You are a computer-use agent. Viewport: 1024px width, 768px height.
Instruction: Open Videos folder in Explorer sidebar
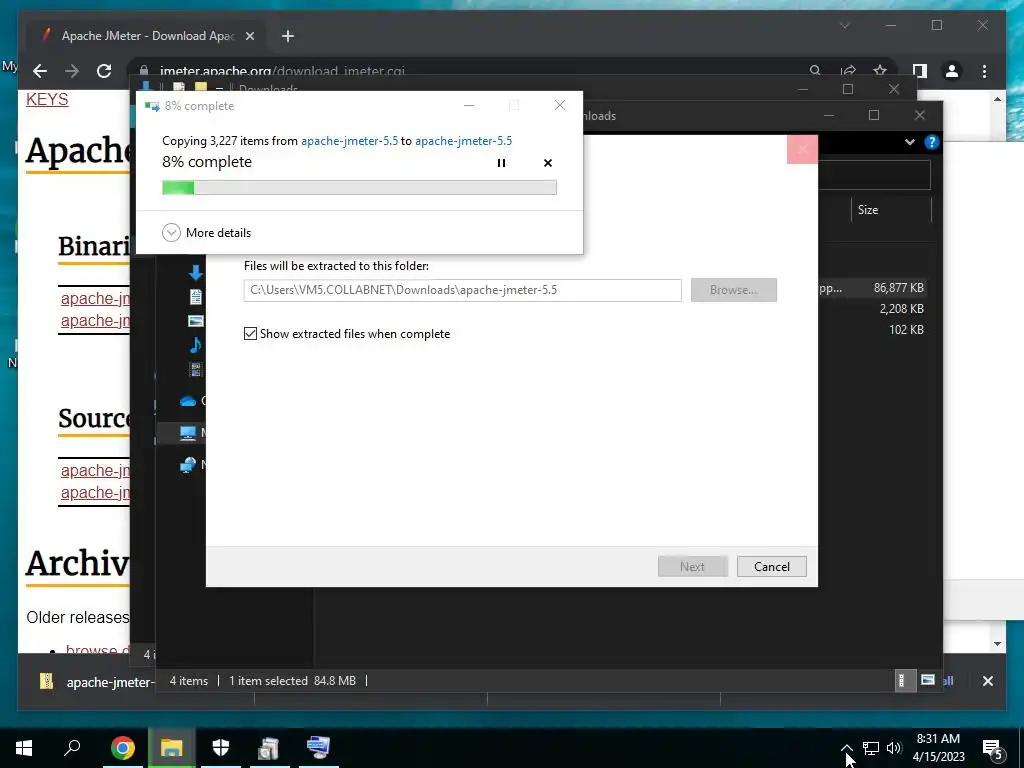coord(195,370)
